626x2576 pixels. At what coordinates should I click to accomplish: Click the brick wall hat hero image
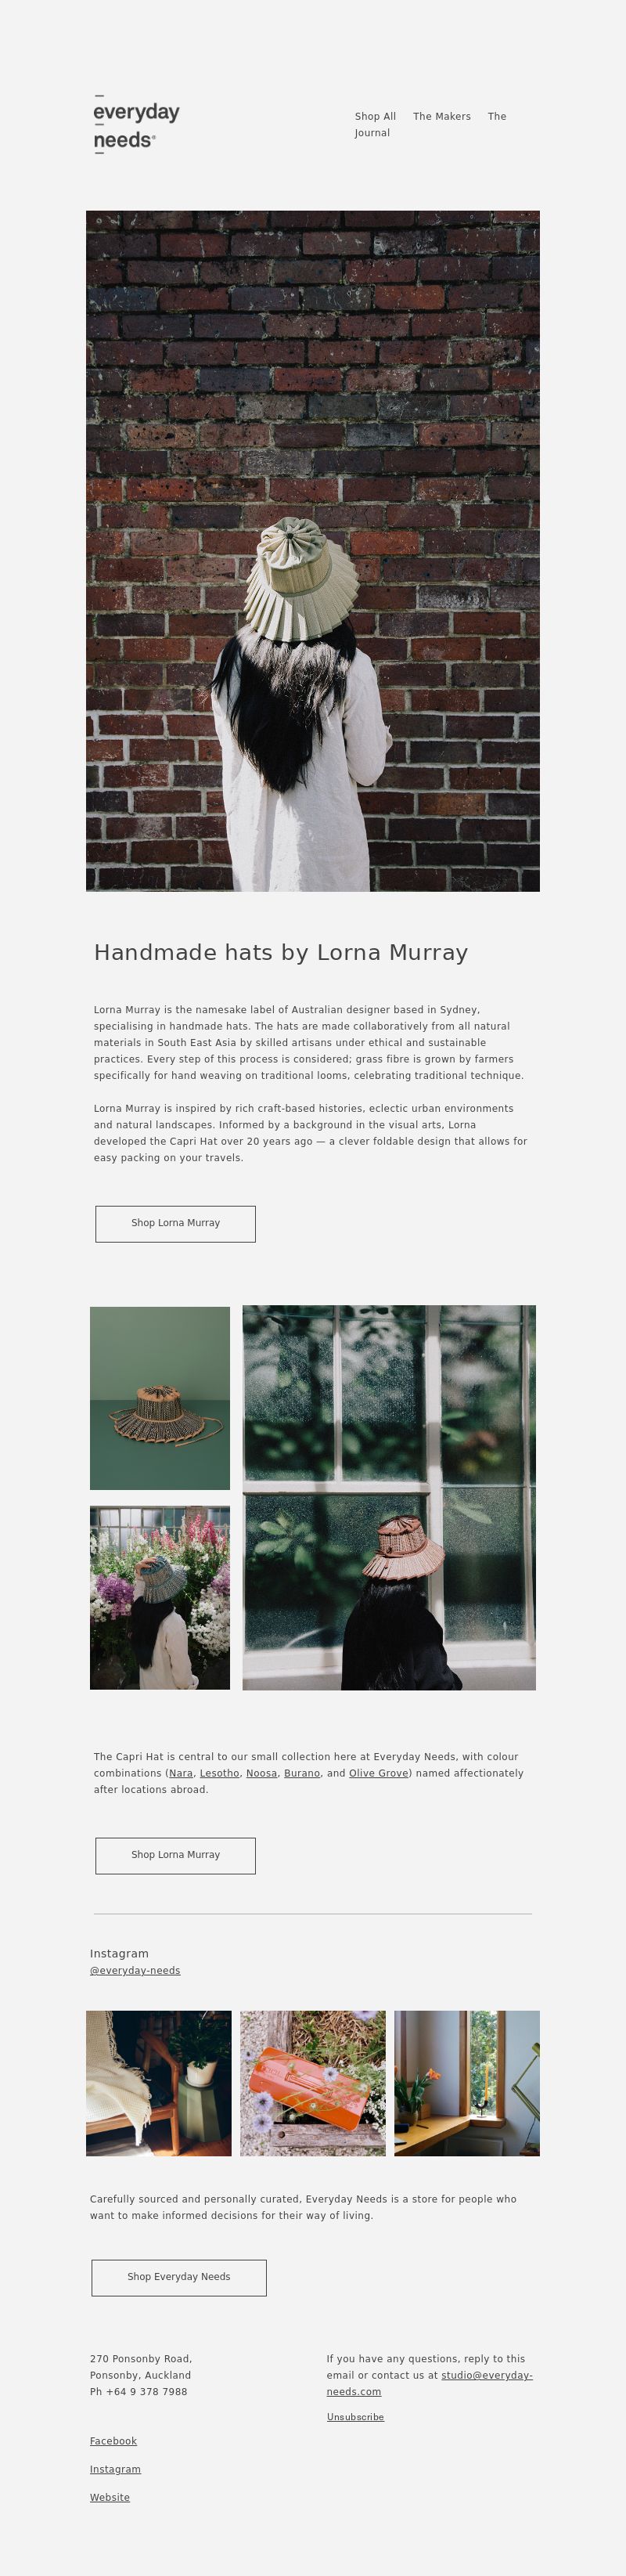pyautogui.click(x=313, y=551)
